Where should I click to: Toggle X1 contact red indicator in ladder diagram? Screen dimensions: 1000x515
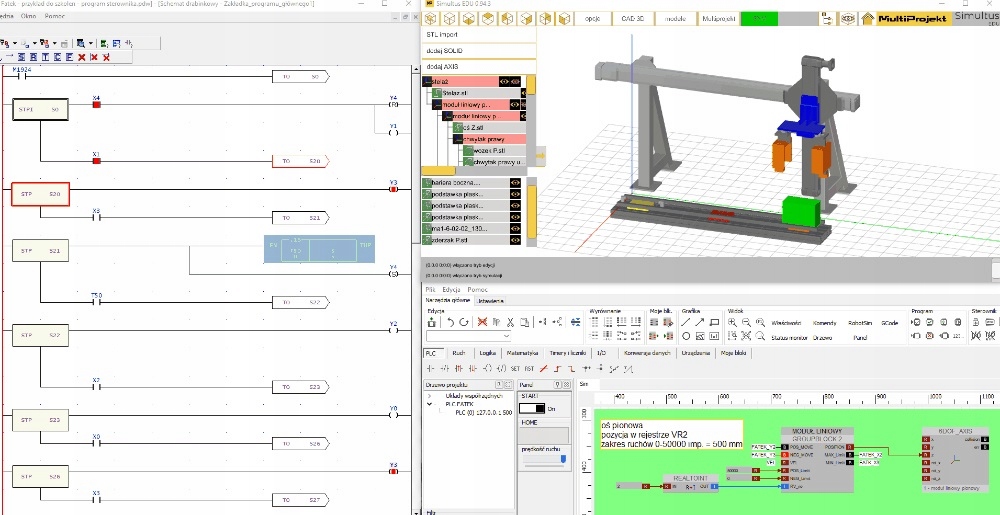pos(97,161)
